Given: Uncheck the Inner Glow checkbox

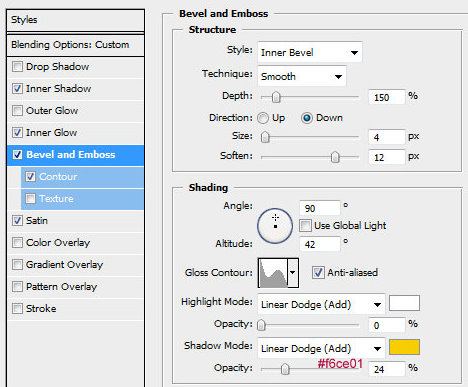Looking at the screenshot, I should pyautogui.click(x=17, y=133).
